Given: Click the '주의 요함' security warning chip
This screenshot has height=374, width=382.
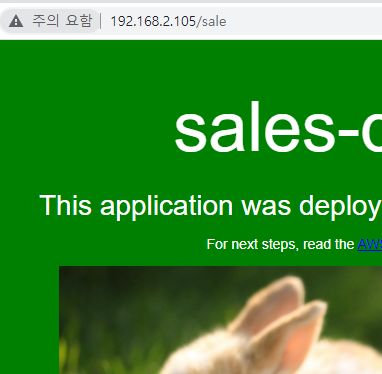Looking at the screenshot, I should [x=50, y=21].
